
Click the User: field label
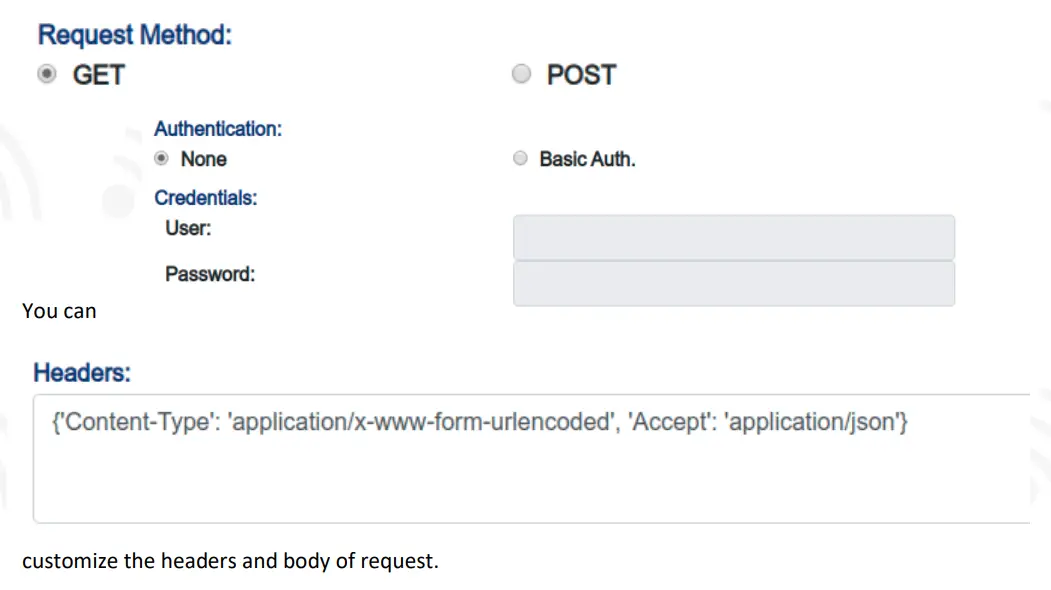tap(188, 228)
